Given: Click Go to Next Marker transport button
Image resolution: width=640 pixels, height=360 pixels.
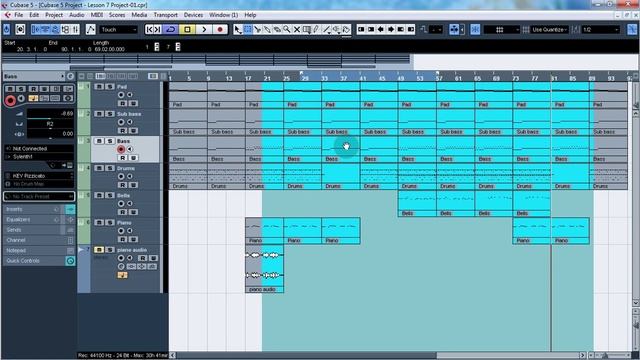Looking at the screenshot, I should [x=158, y=29].
